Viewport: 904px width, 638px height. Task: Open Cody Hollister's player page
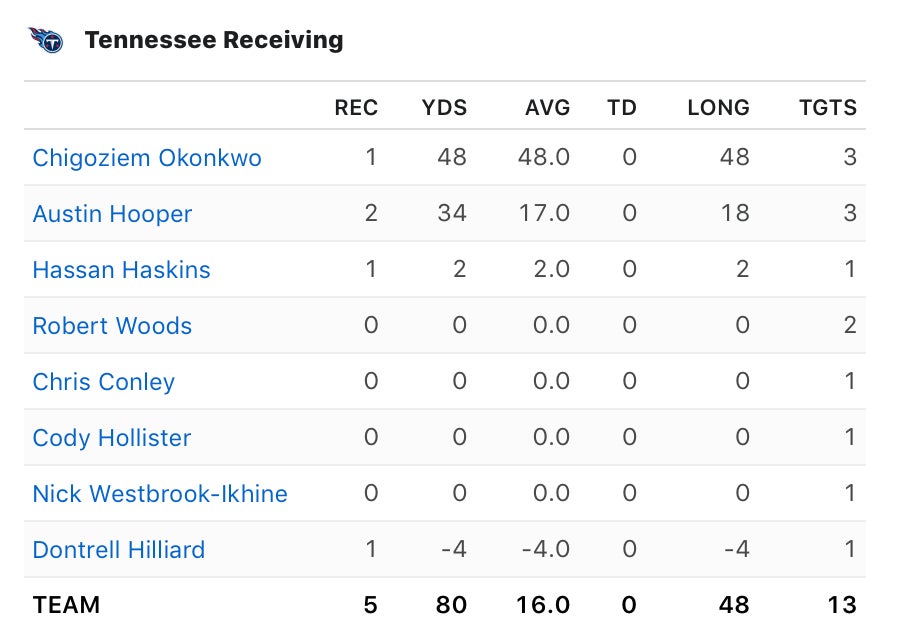pyautogui.click(x=111, y=438)
